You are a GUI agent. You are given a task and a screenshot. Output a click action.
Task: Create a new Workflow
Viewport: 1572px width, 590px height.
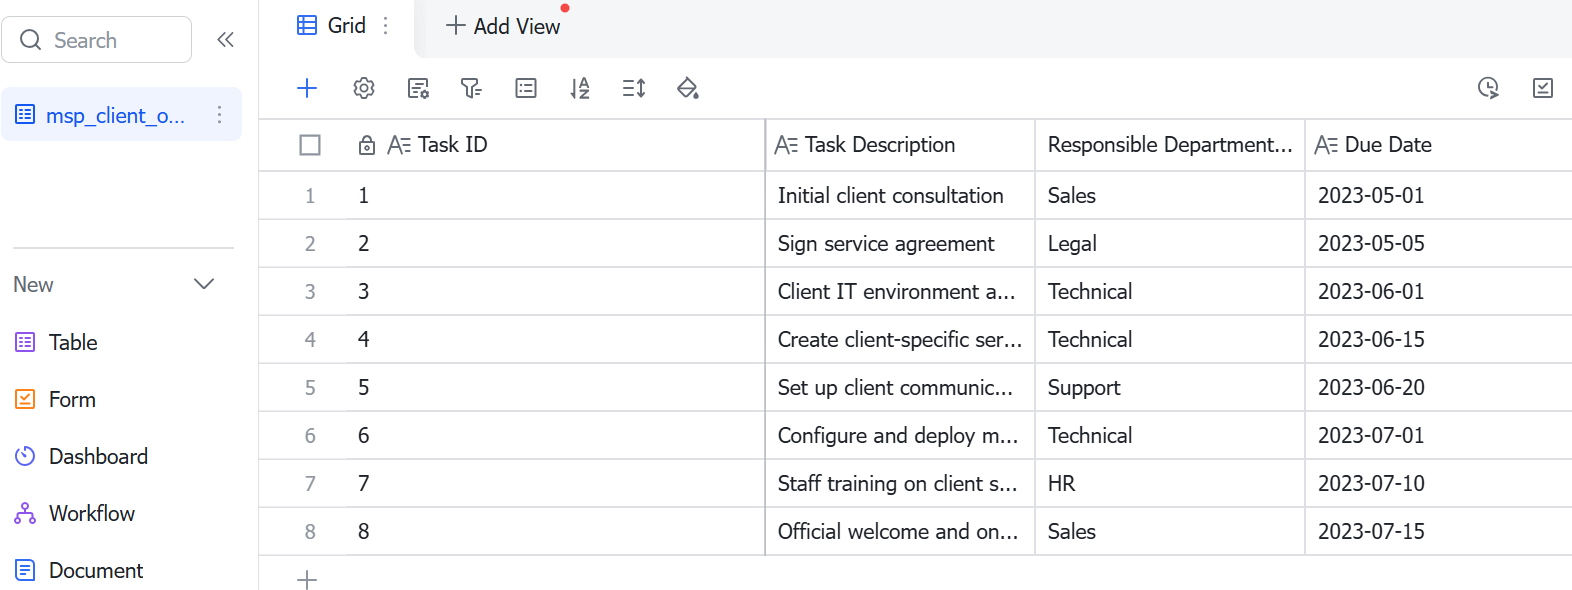tap(75, 513)
